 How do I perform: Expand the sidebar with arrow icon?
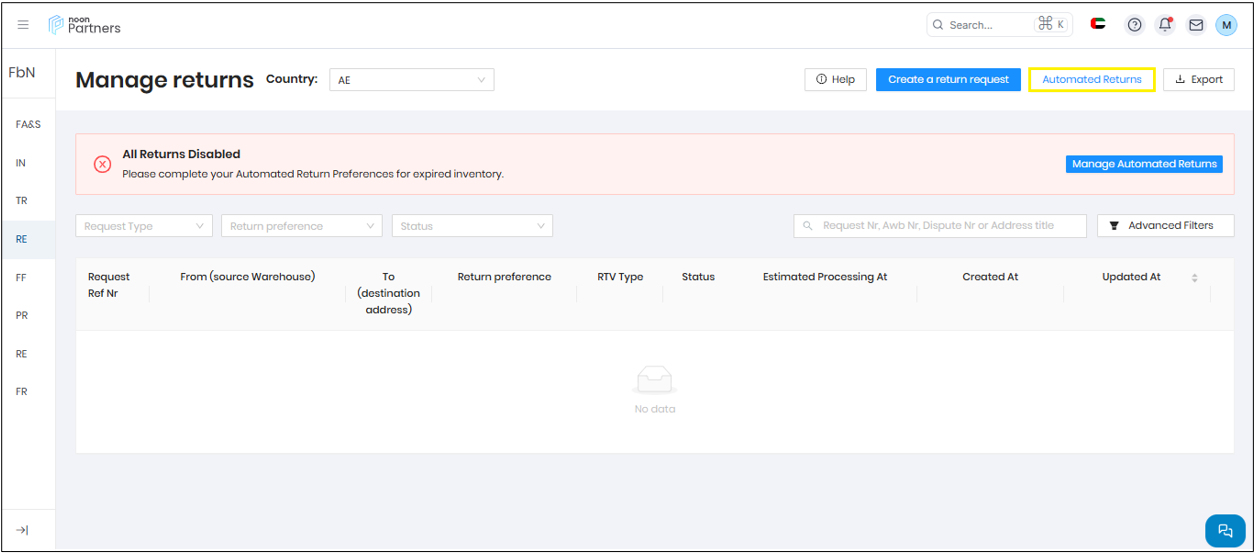(x=22, y=530)
